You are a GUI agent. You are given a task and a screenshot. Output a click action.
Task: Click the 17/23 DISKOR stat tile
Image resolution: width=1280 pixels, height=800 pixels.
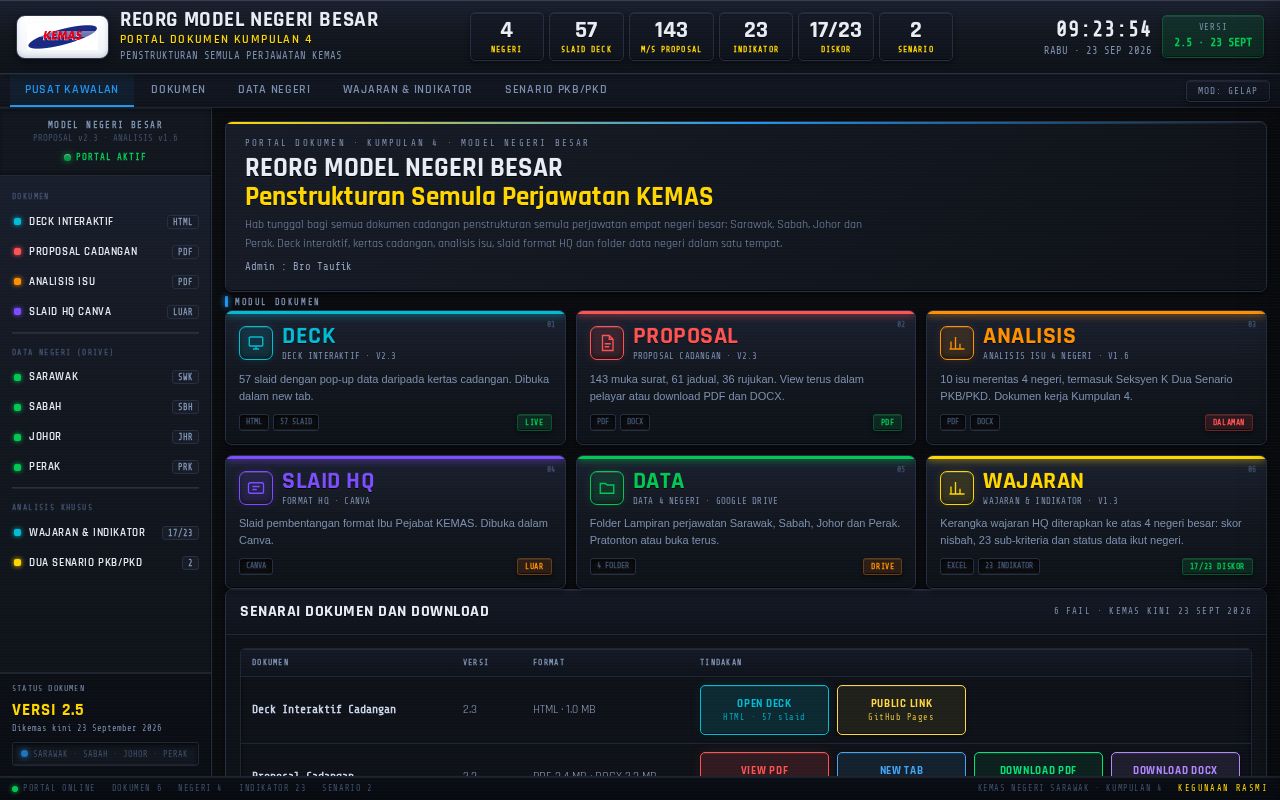pyautogui.click(x=836, y=37)
